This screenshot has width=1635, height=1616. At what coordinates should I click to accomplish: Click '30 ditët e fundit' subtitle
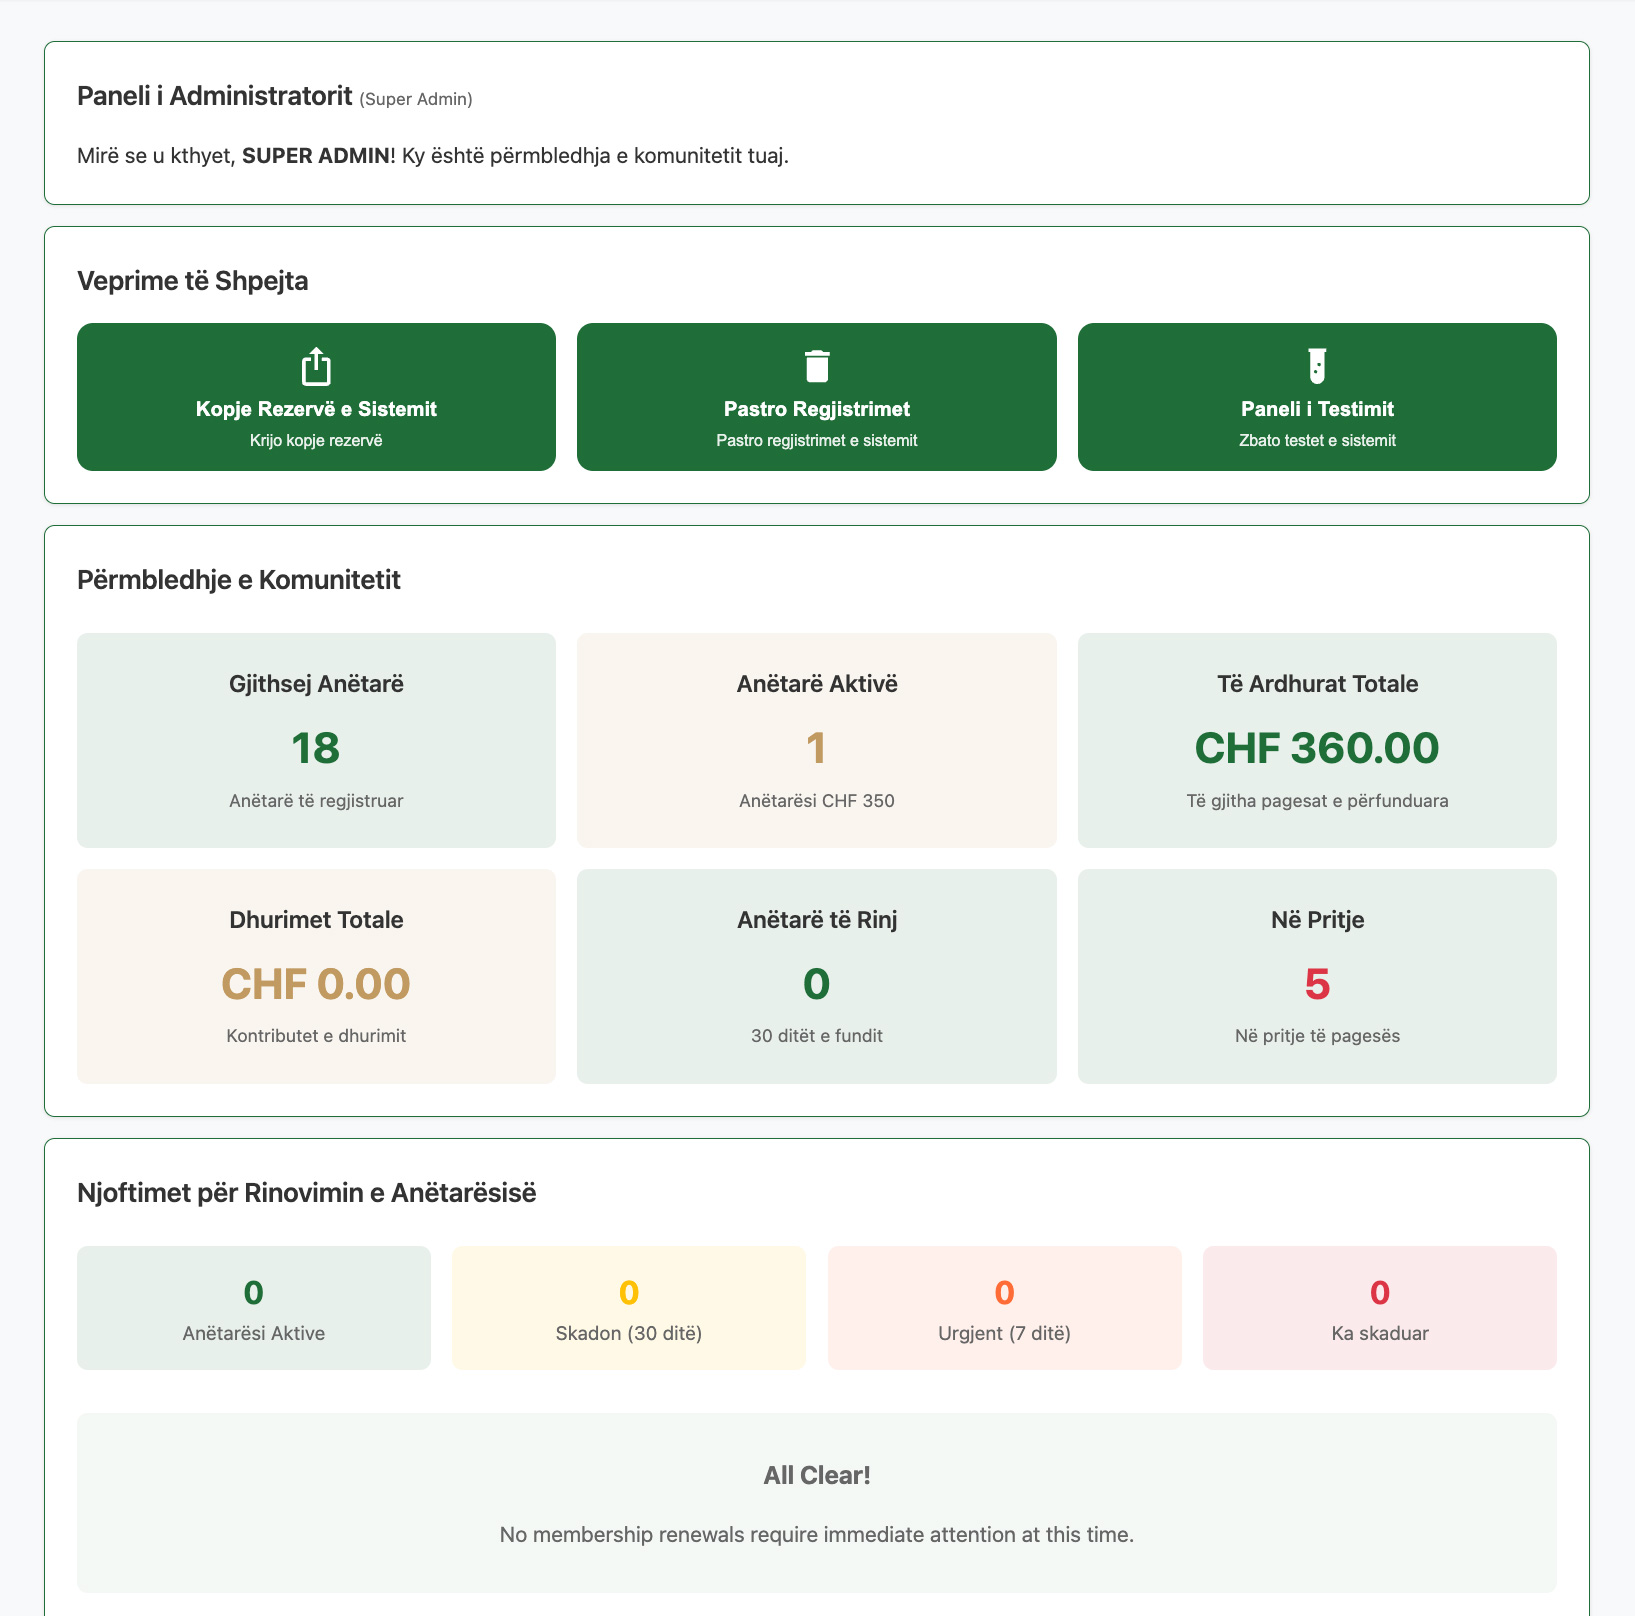tap(817, 1036)
